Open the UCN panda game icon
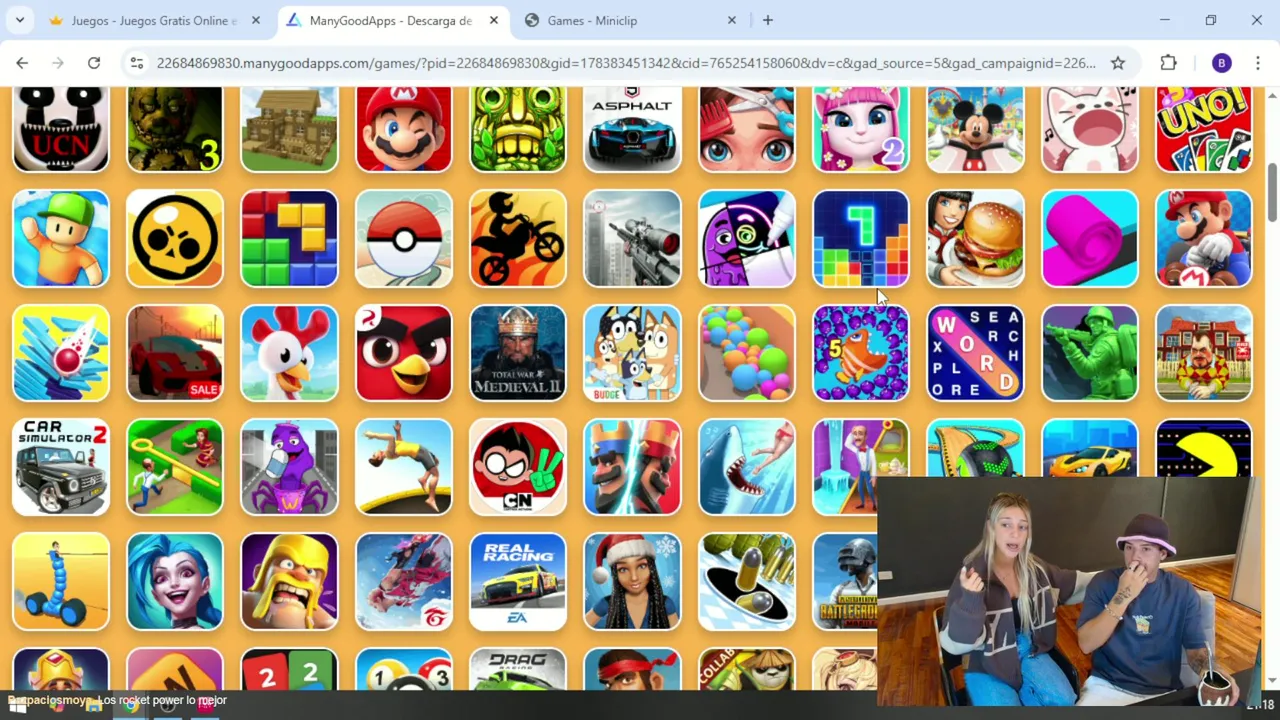The width and height of the screenshot is (1280, 720). tap(61, 128)
